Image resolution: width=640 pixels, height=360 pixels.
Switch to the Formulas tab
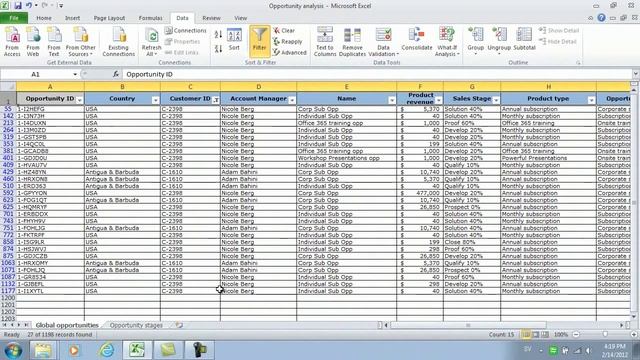150,18
